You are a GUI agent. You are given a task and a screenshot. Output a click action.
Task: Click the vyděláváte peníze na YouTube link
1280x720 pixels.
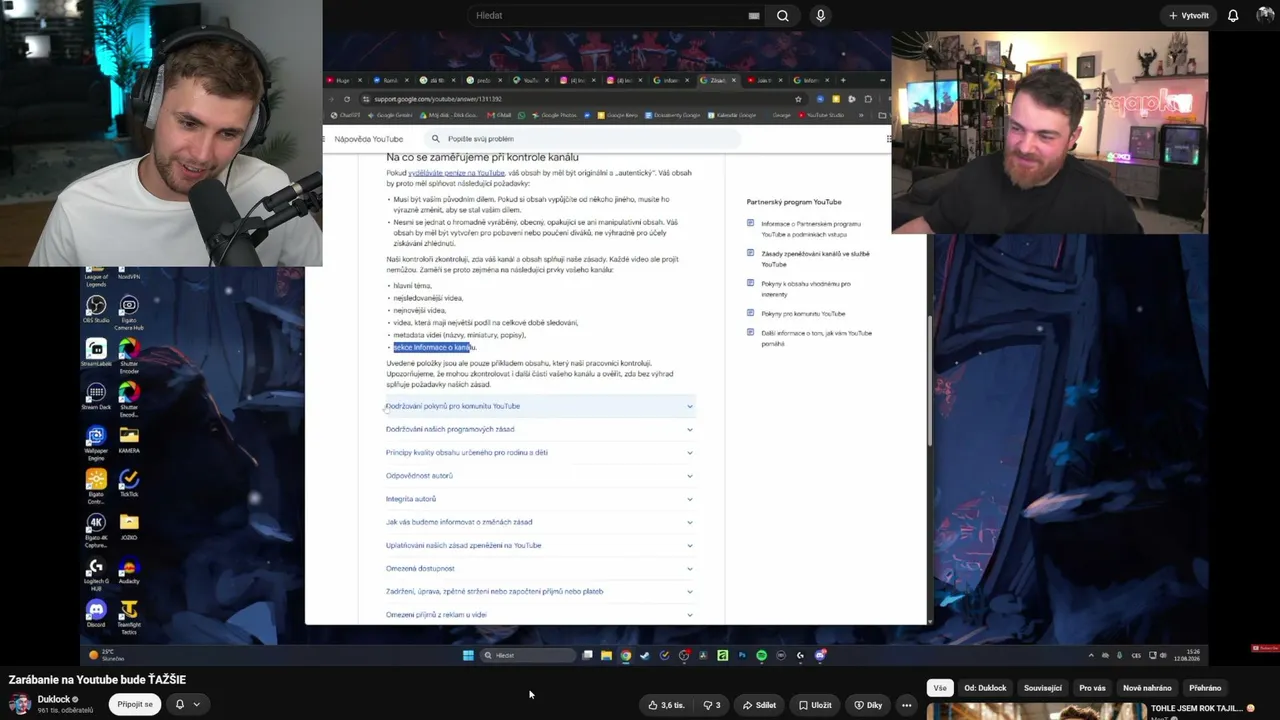coord(456,173)
